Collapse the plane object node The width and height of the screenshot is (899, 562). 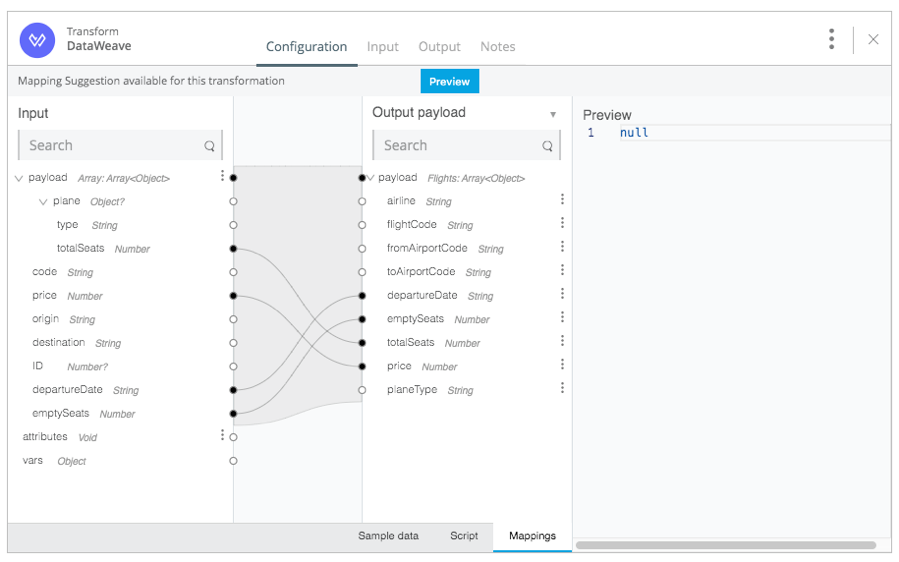tap(43, 202)
